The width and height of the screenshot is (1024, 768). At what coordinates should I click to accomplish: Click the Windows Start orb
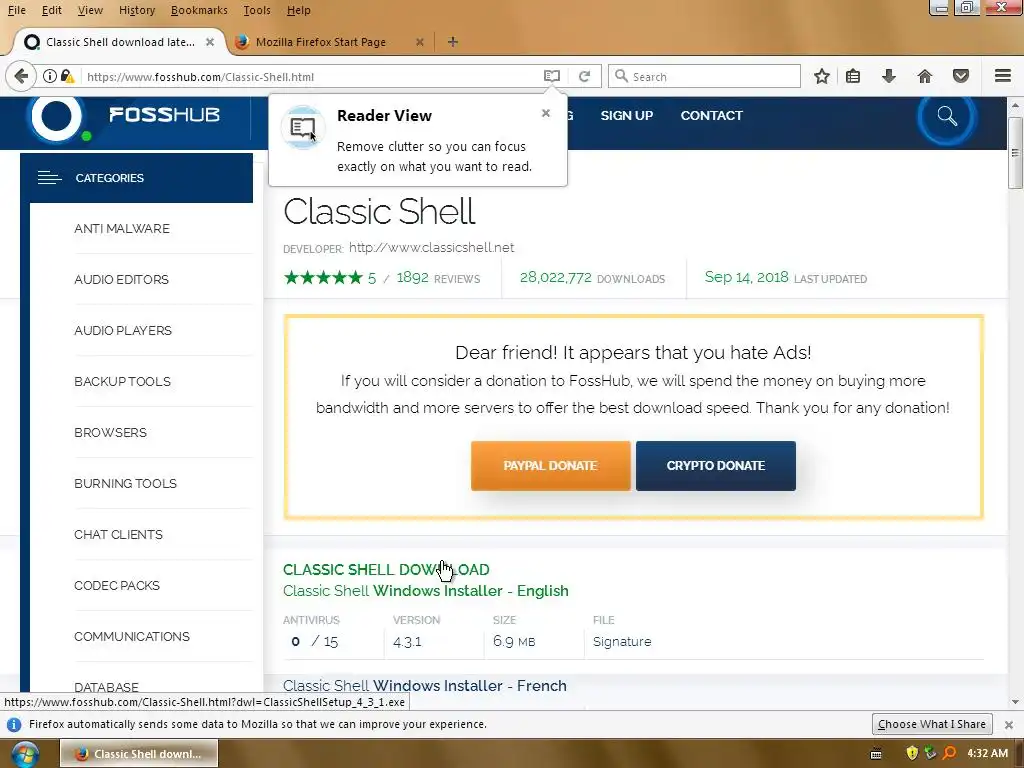pyautogui.click(x=24, y=754)
